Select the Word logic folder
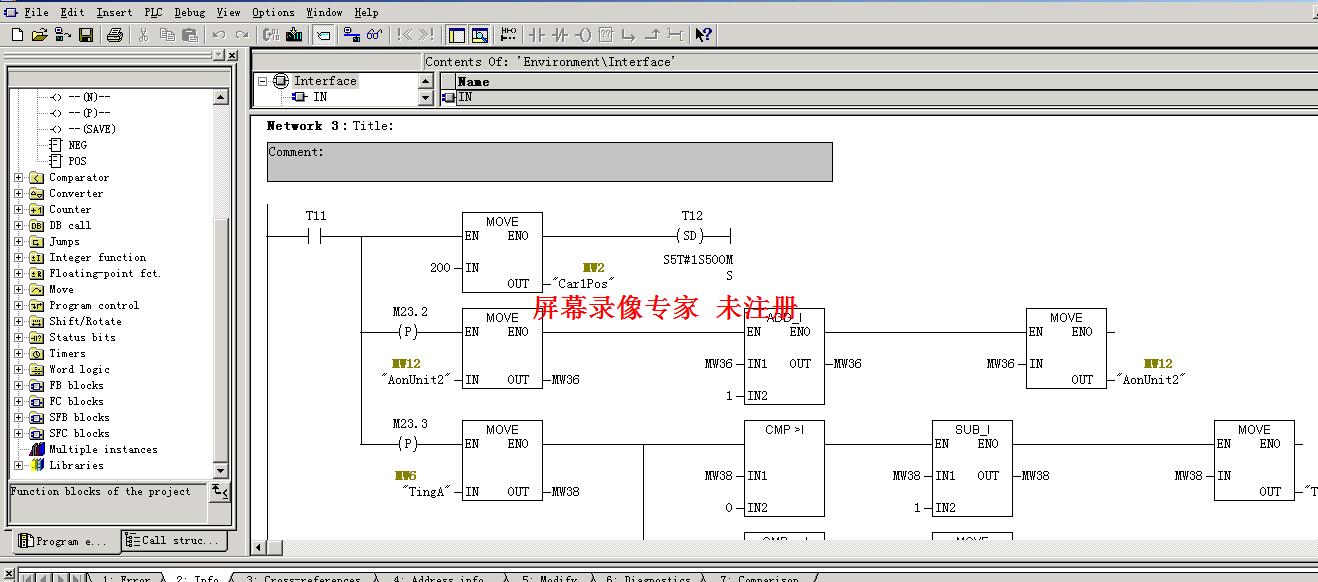 pyautogui.click(x=79, y=370)
